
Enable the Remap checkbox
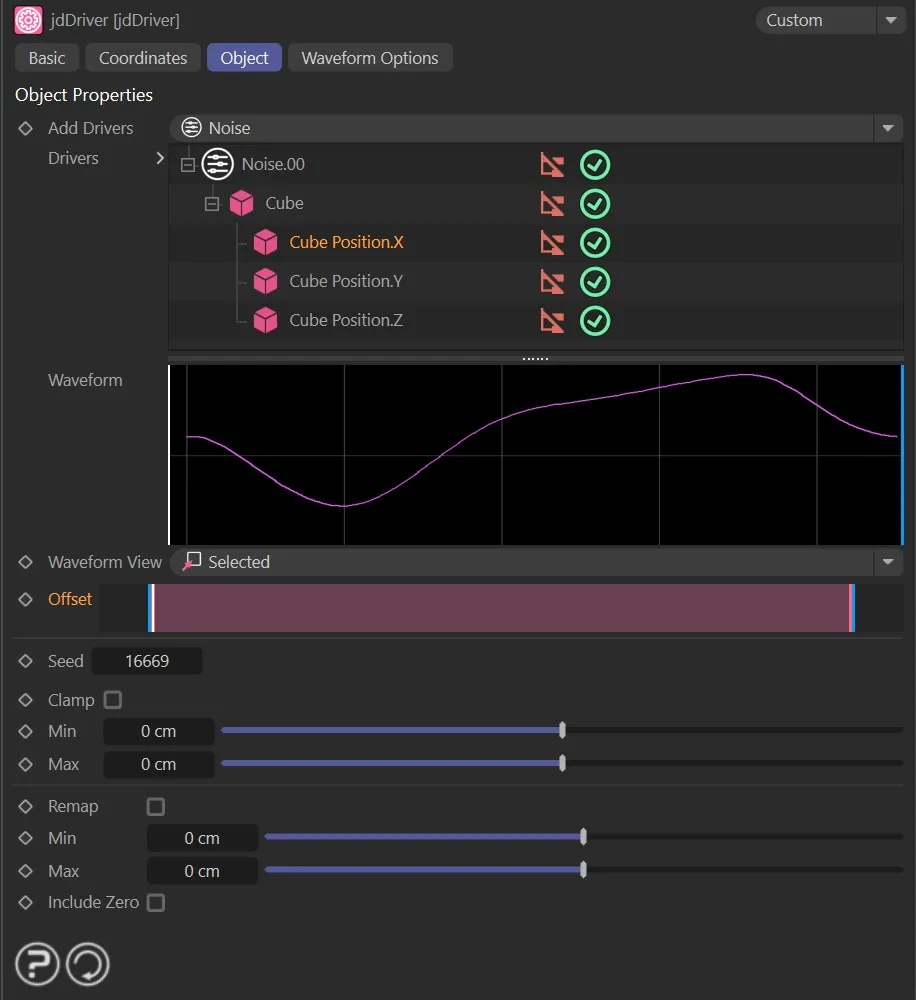(x=156, y=806)
